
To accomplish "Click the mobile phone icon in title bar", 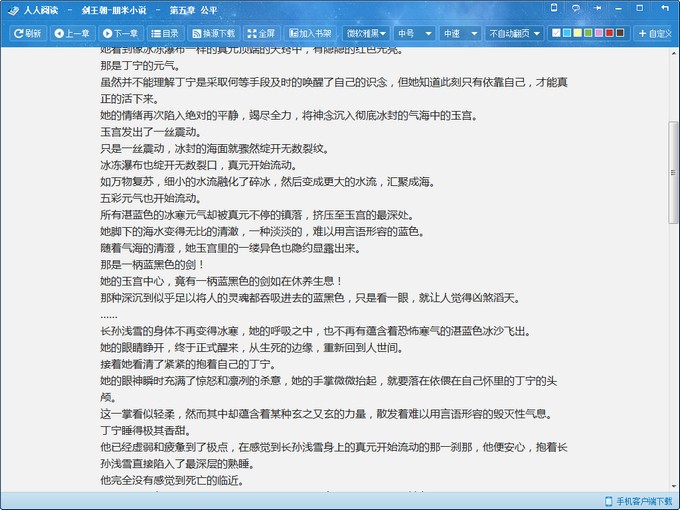I will [554, 8].
